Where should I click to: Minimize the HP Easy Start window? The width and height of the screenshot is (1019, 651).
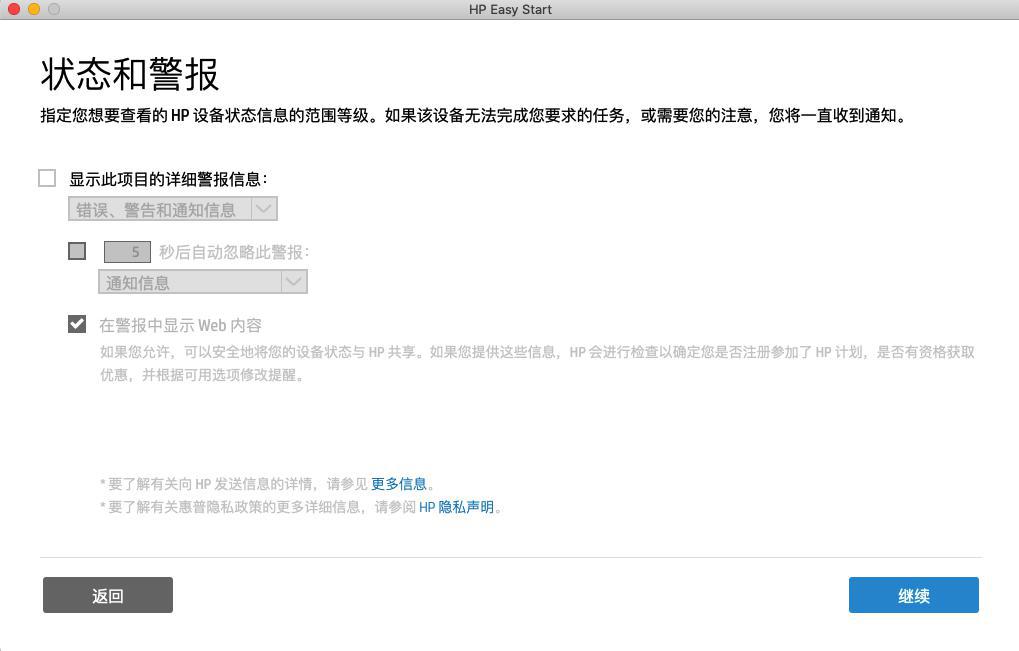[x=34, y=9]
